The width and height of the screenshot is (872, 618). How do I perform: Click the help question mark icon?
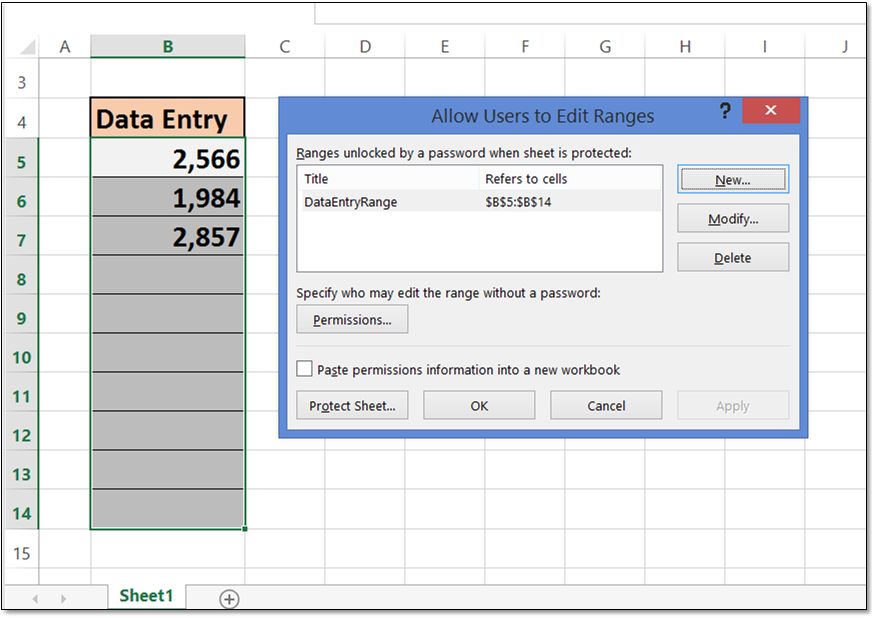725,112
